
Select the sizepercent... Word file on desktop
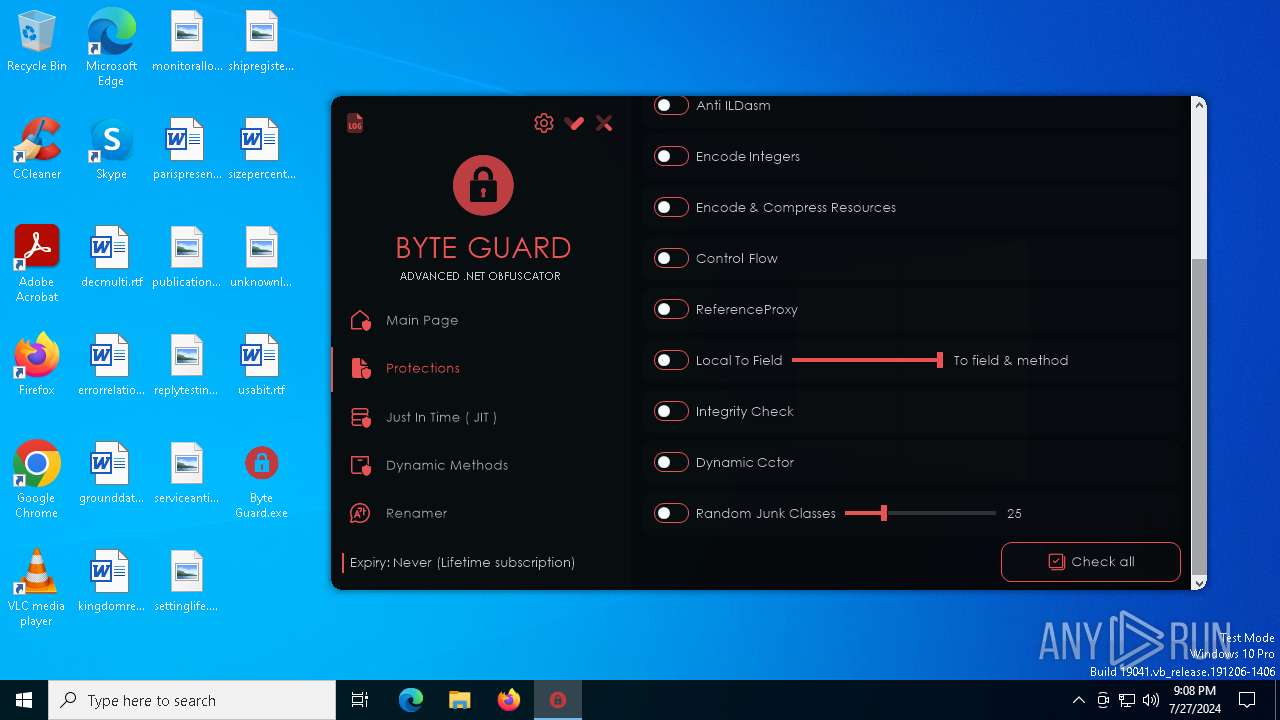click(x=261, y=148)
